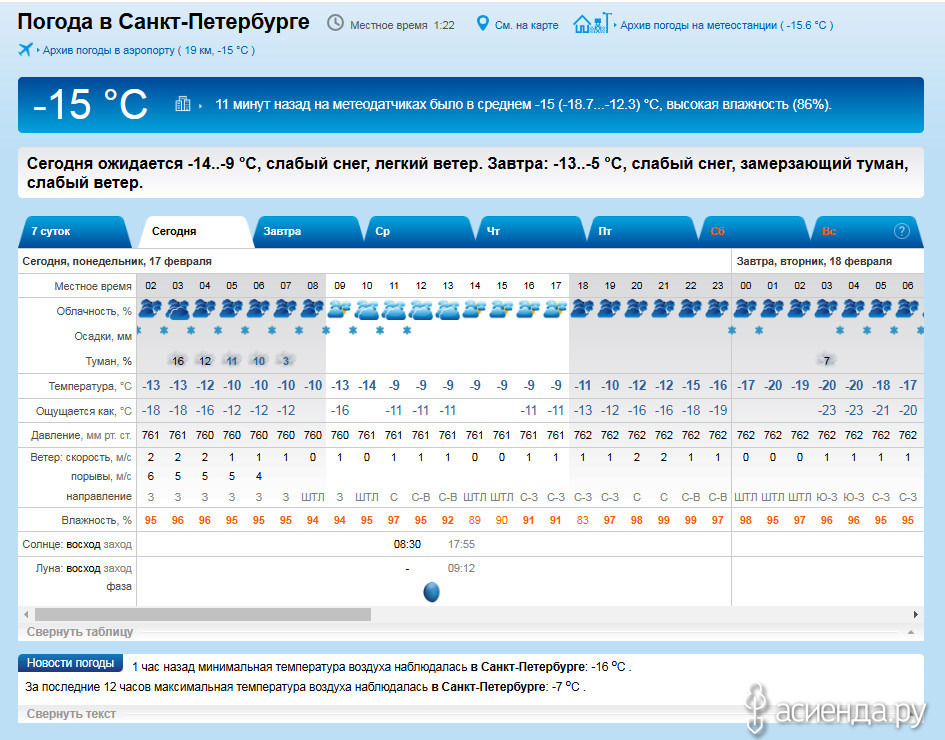Click the cloudiness icon for hour 10
The image size is (945, 740).
(x=366, y=310)
